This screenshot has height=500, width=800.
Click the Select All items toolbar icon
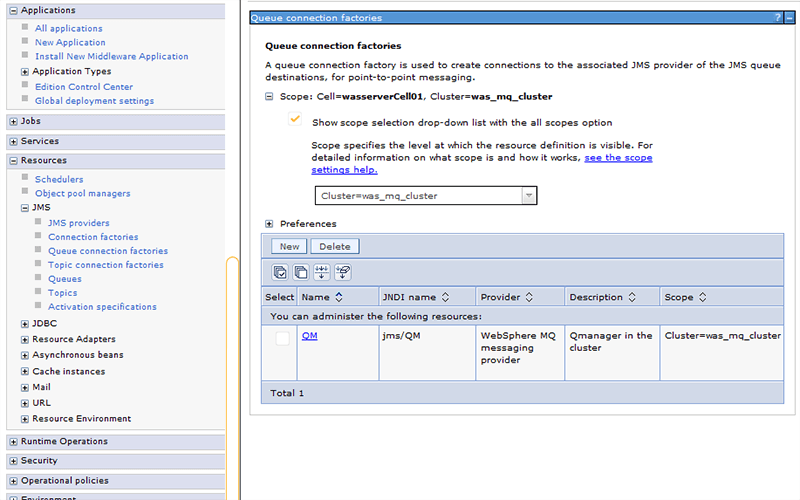click(x=280, y=272)
